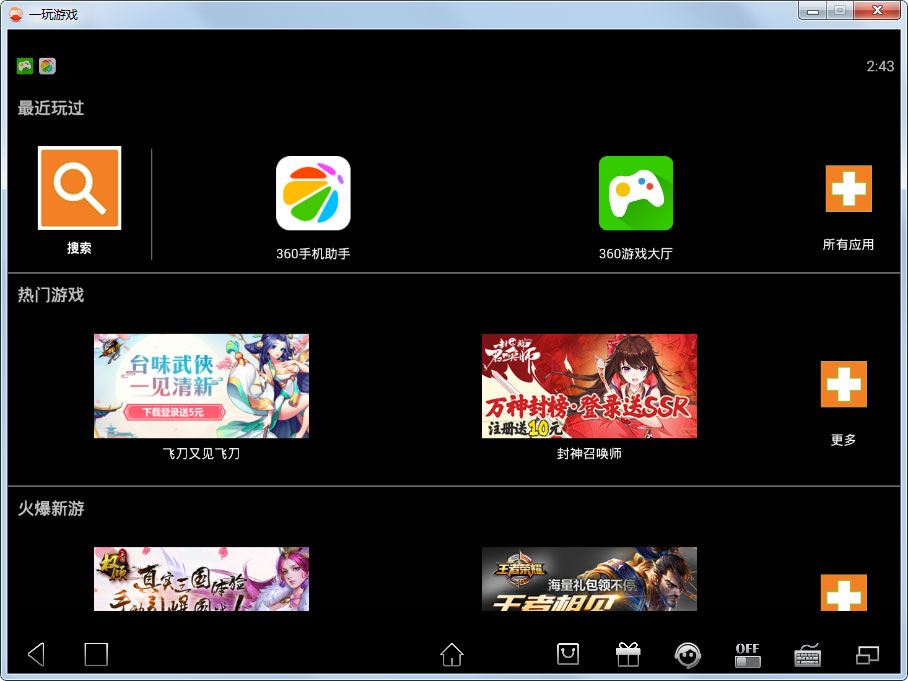908x681 pixels.
Task: Expand 火爆新游 section with plus button
Action: pyautogui.click(x=843, y=592)
